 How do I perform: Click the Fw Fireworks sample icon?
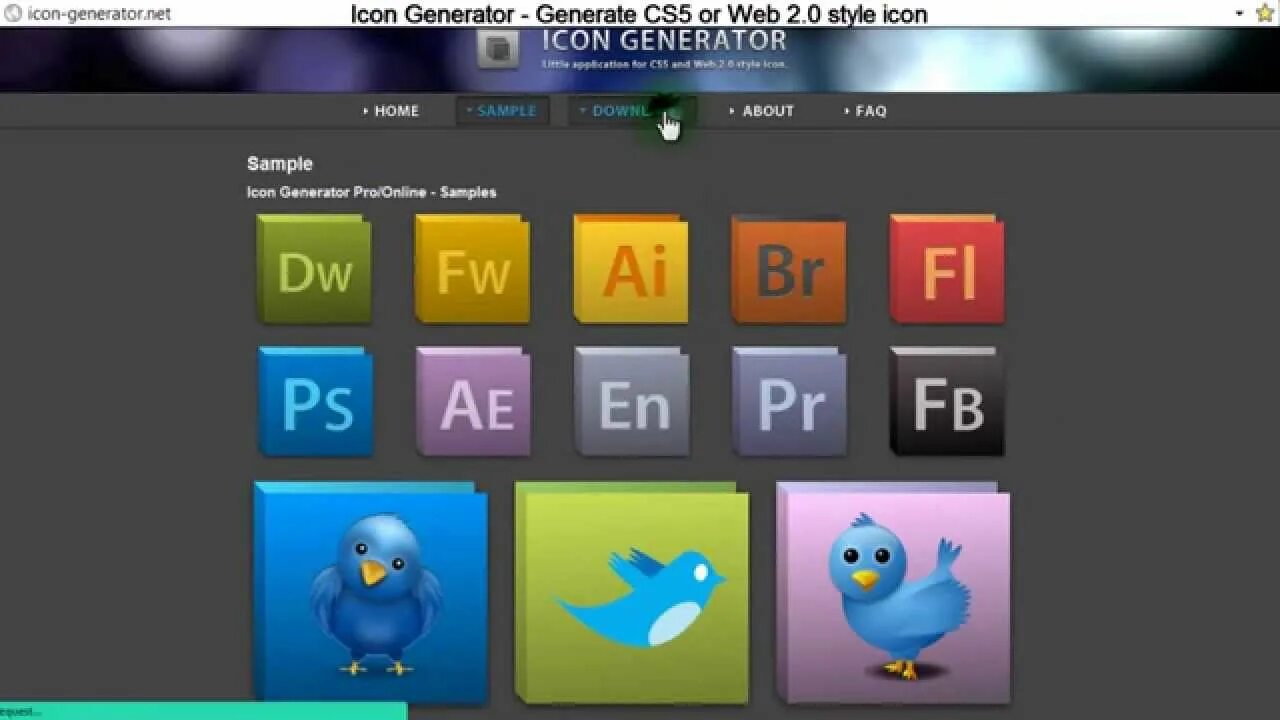click(472, 269)
